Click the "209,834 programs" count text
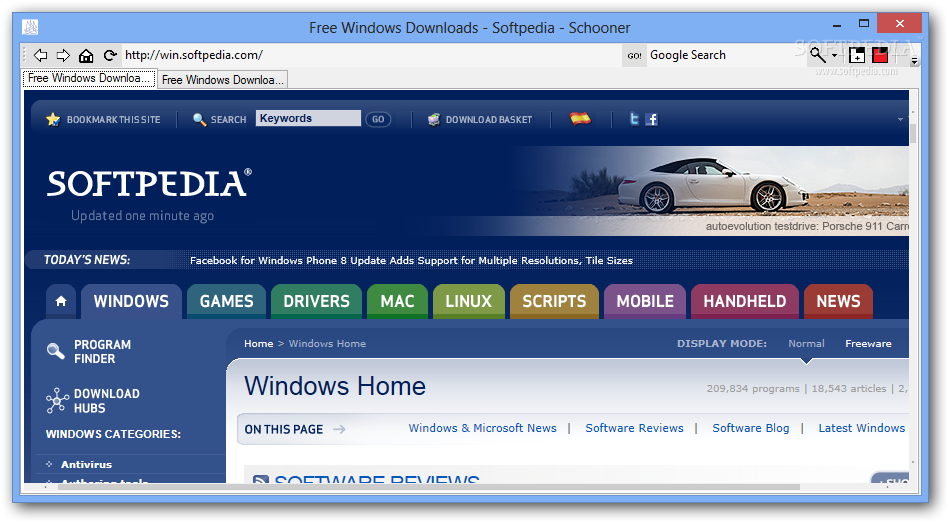The width and height of the screenshot is (949, 523). tap(753, 389)
